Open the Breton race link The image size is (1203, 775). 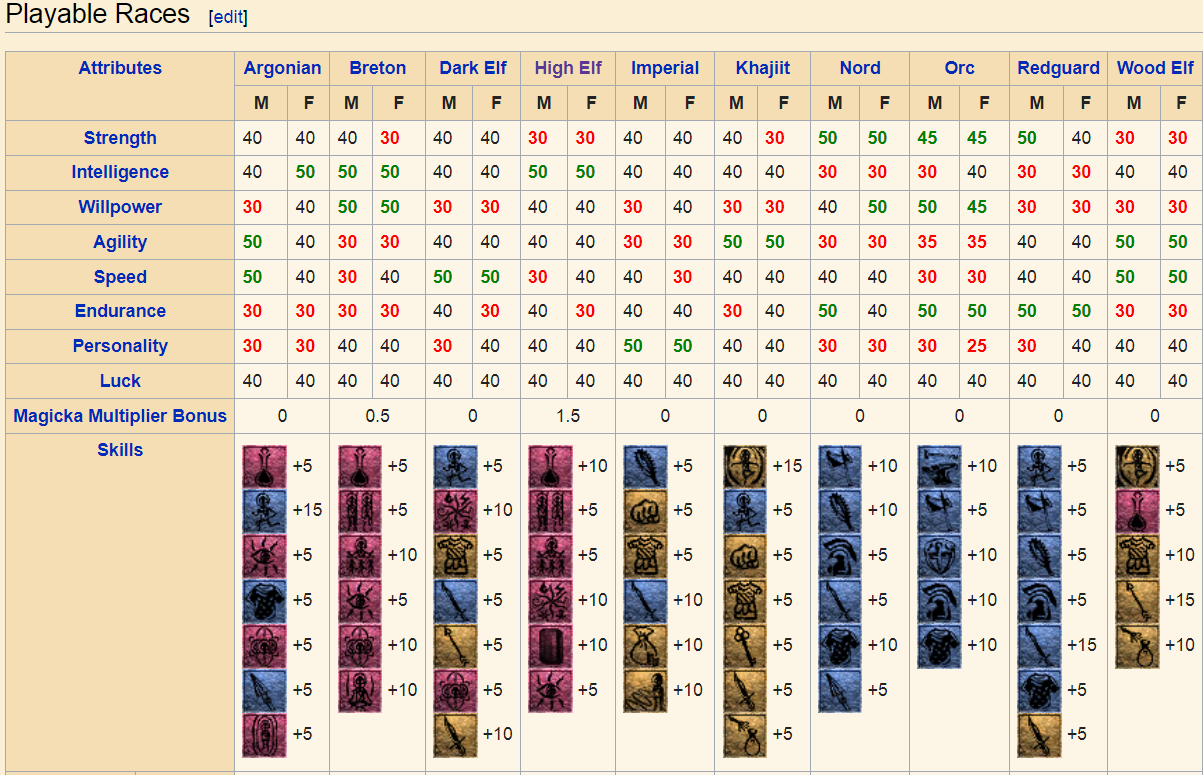[x=378, y=68]
